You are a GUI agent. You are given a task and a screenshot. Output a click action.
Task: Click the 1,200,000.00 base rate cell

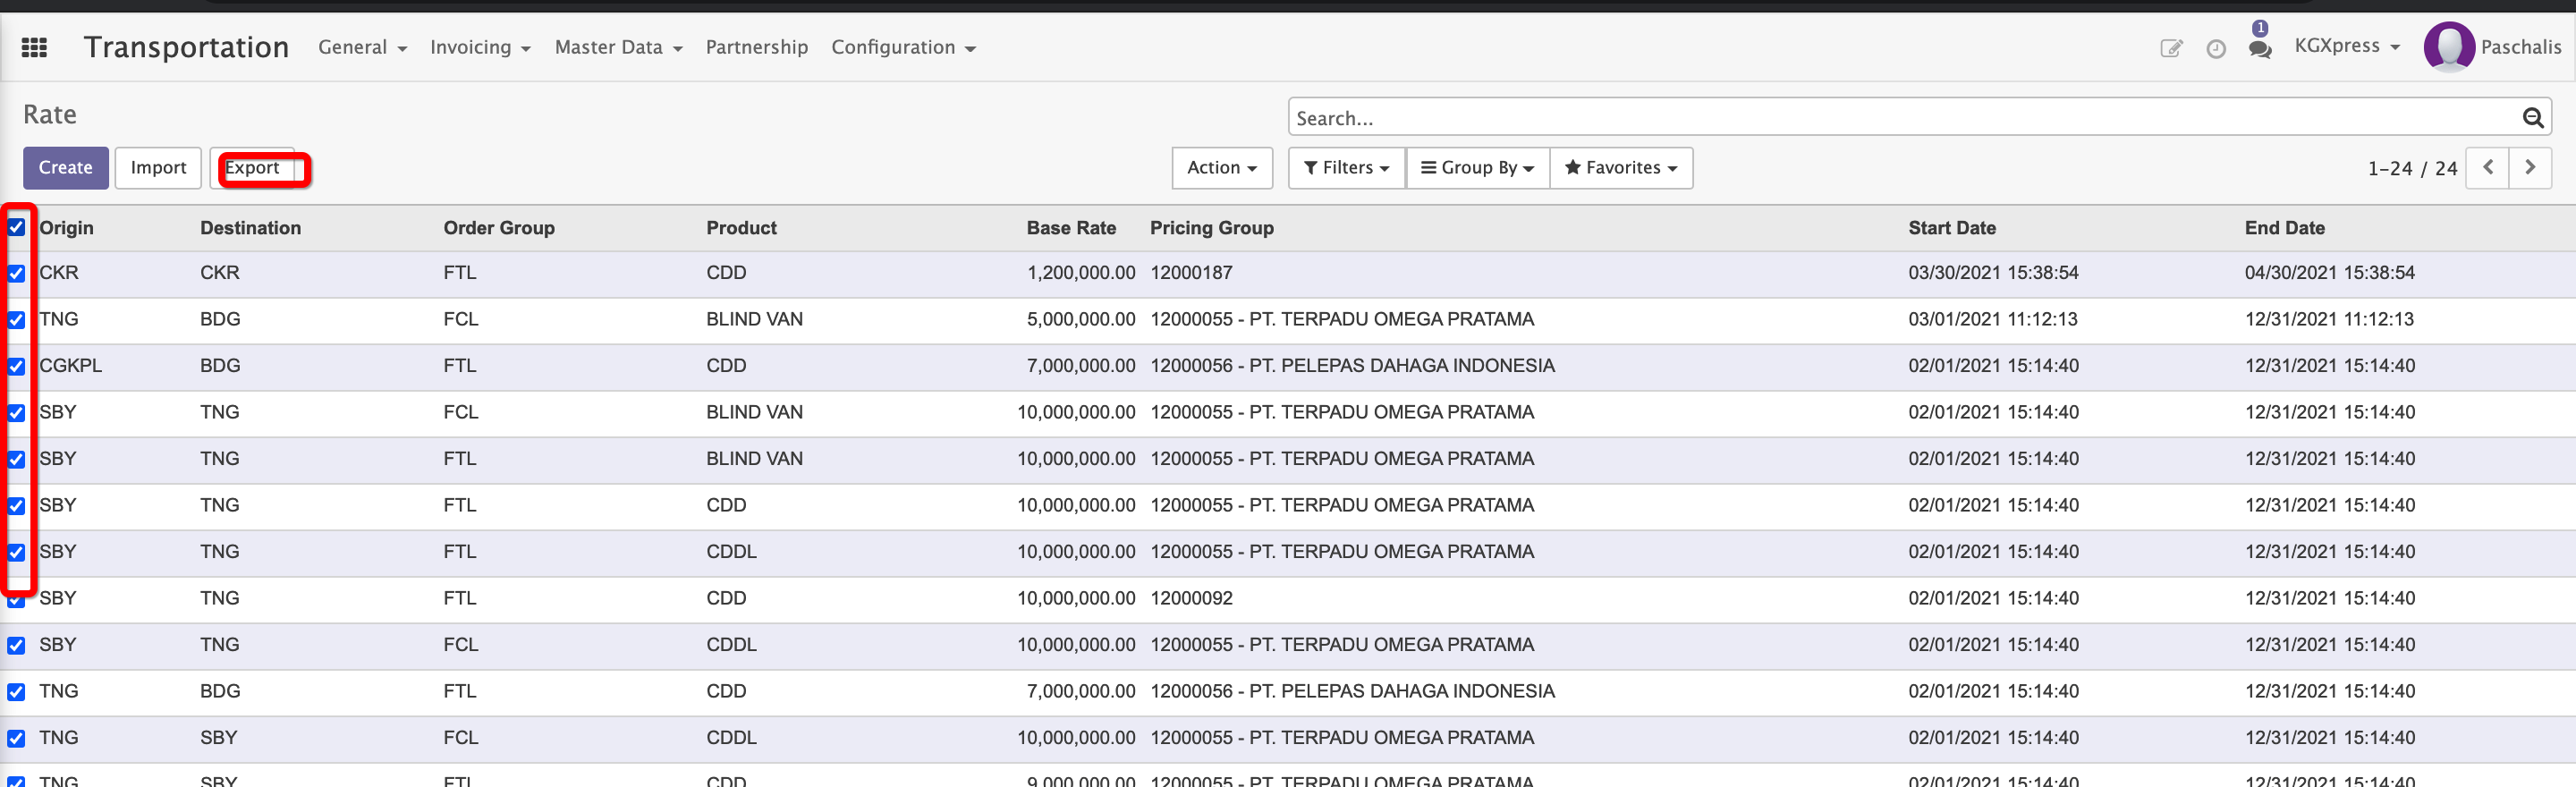click(x=1080, y=273)
